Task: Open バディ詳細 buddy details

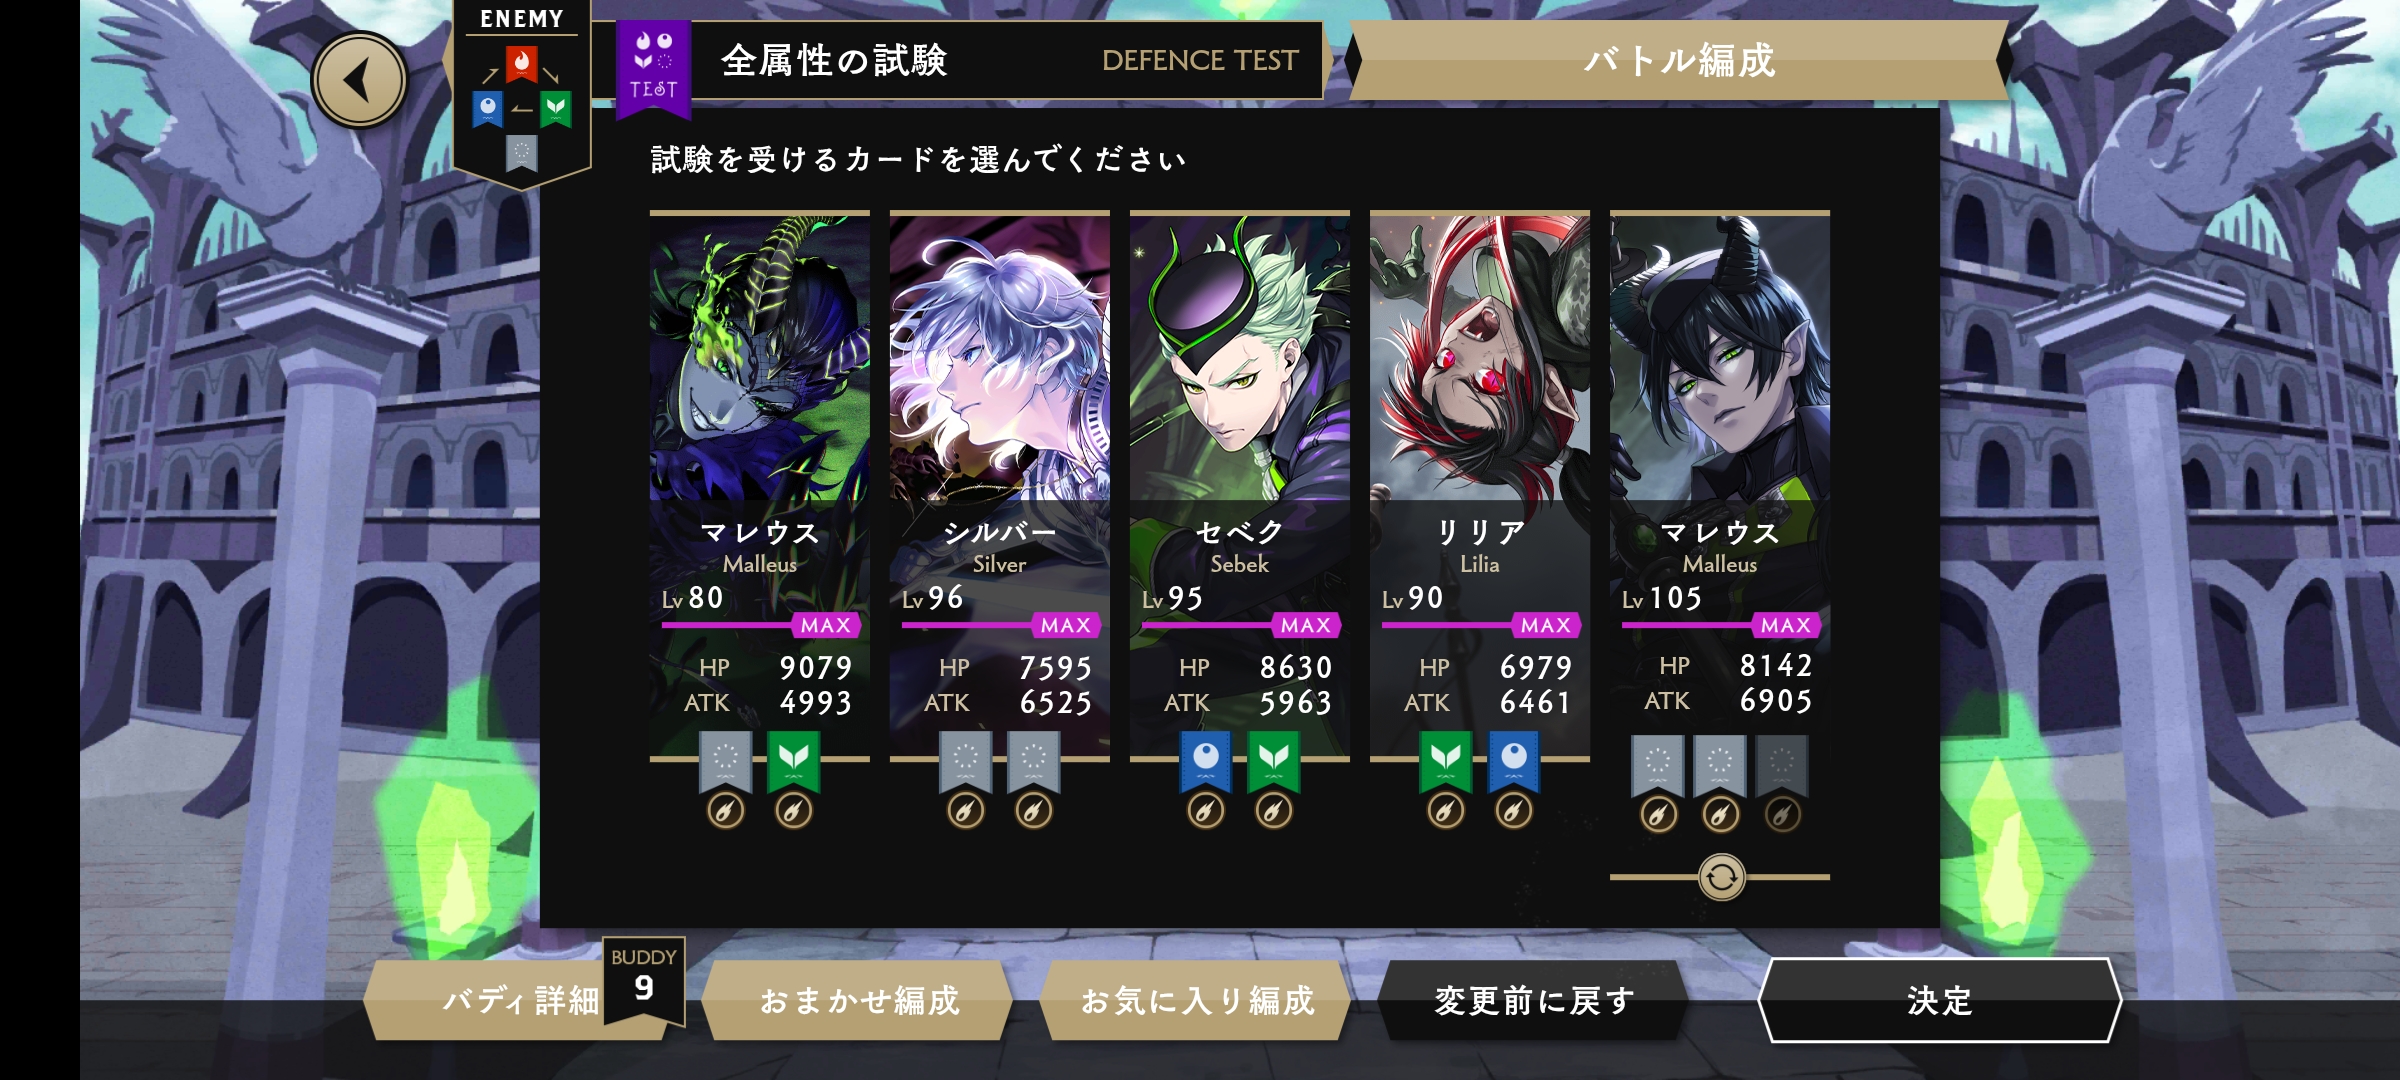Action: [x=520, y=1000]
